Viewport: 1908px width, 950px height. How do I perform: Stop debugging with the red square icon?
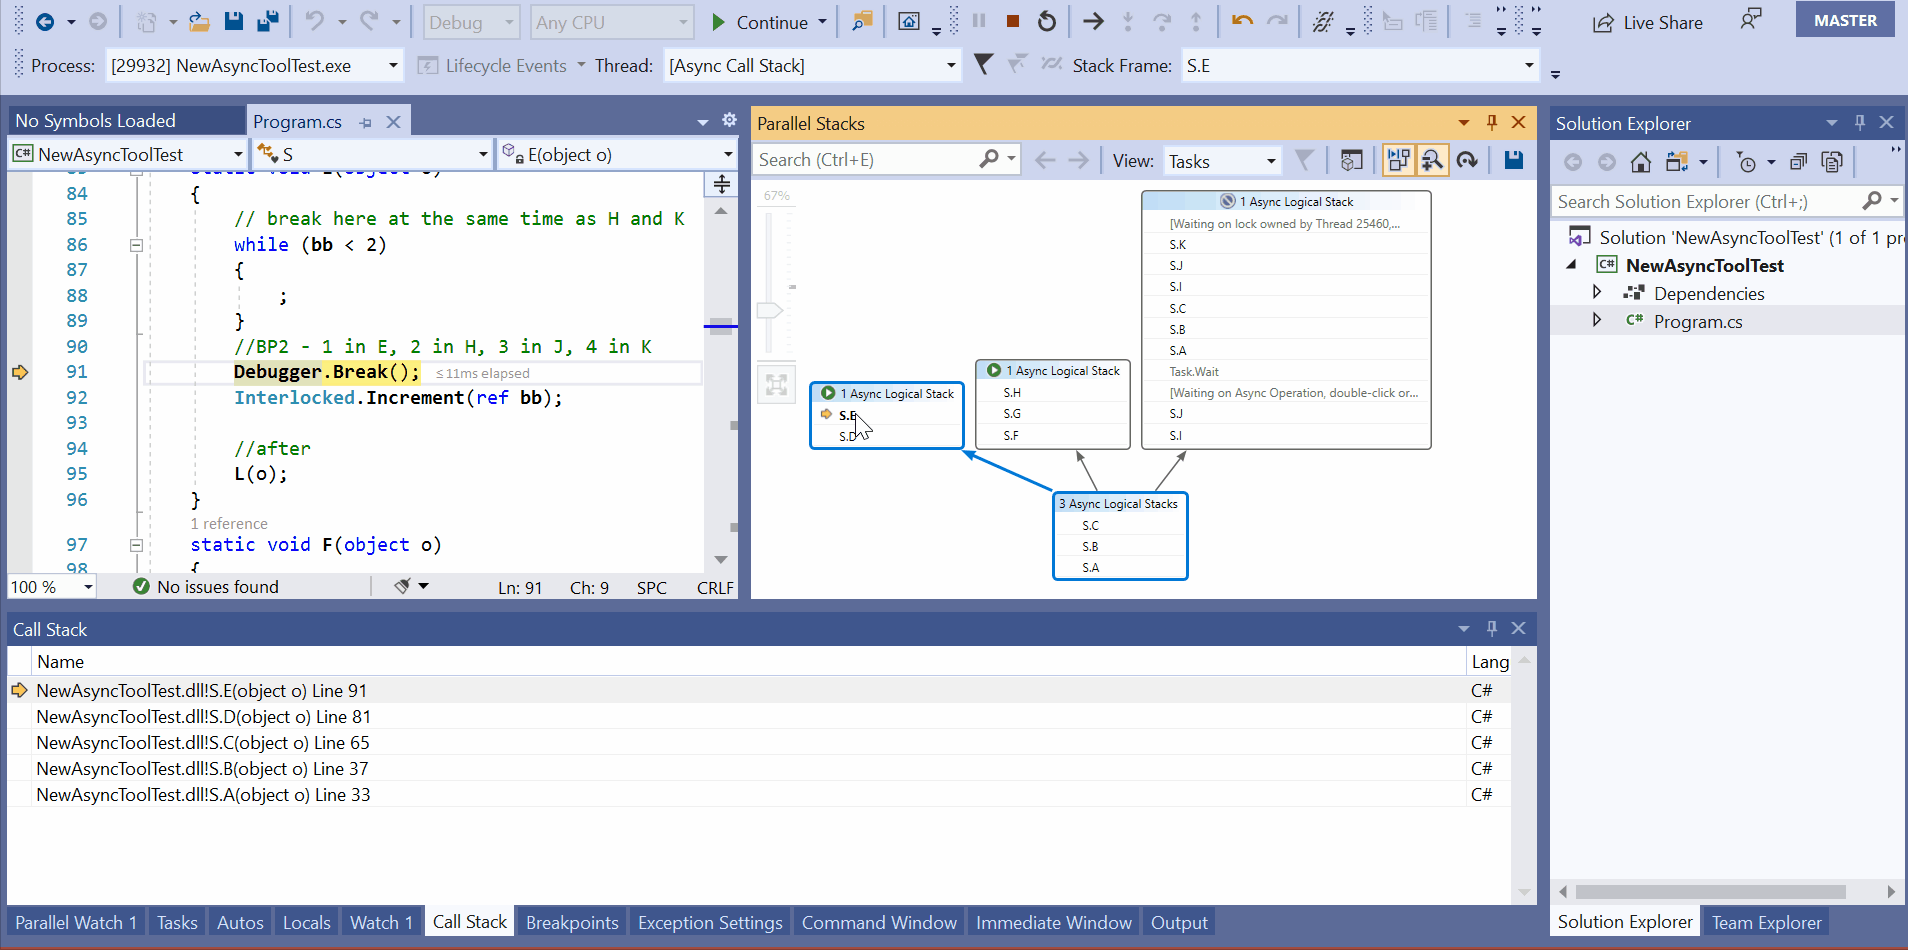click(x=1013, y=20)
